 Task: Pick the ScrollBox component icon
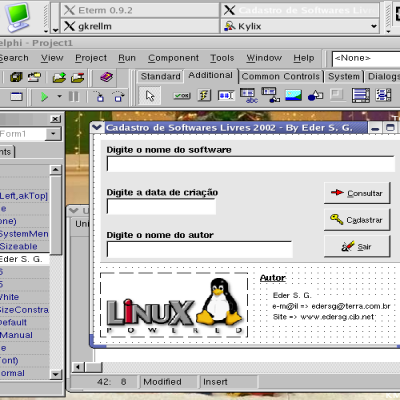(361, 95)
